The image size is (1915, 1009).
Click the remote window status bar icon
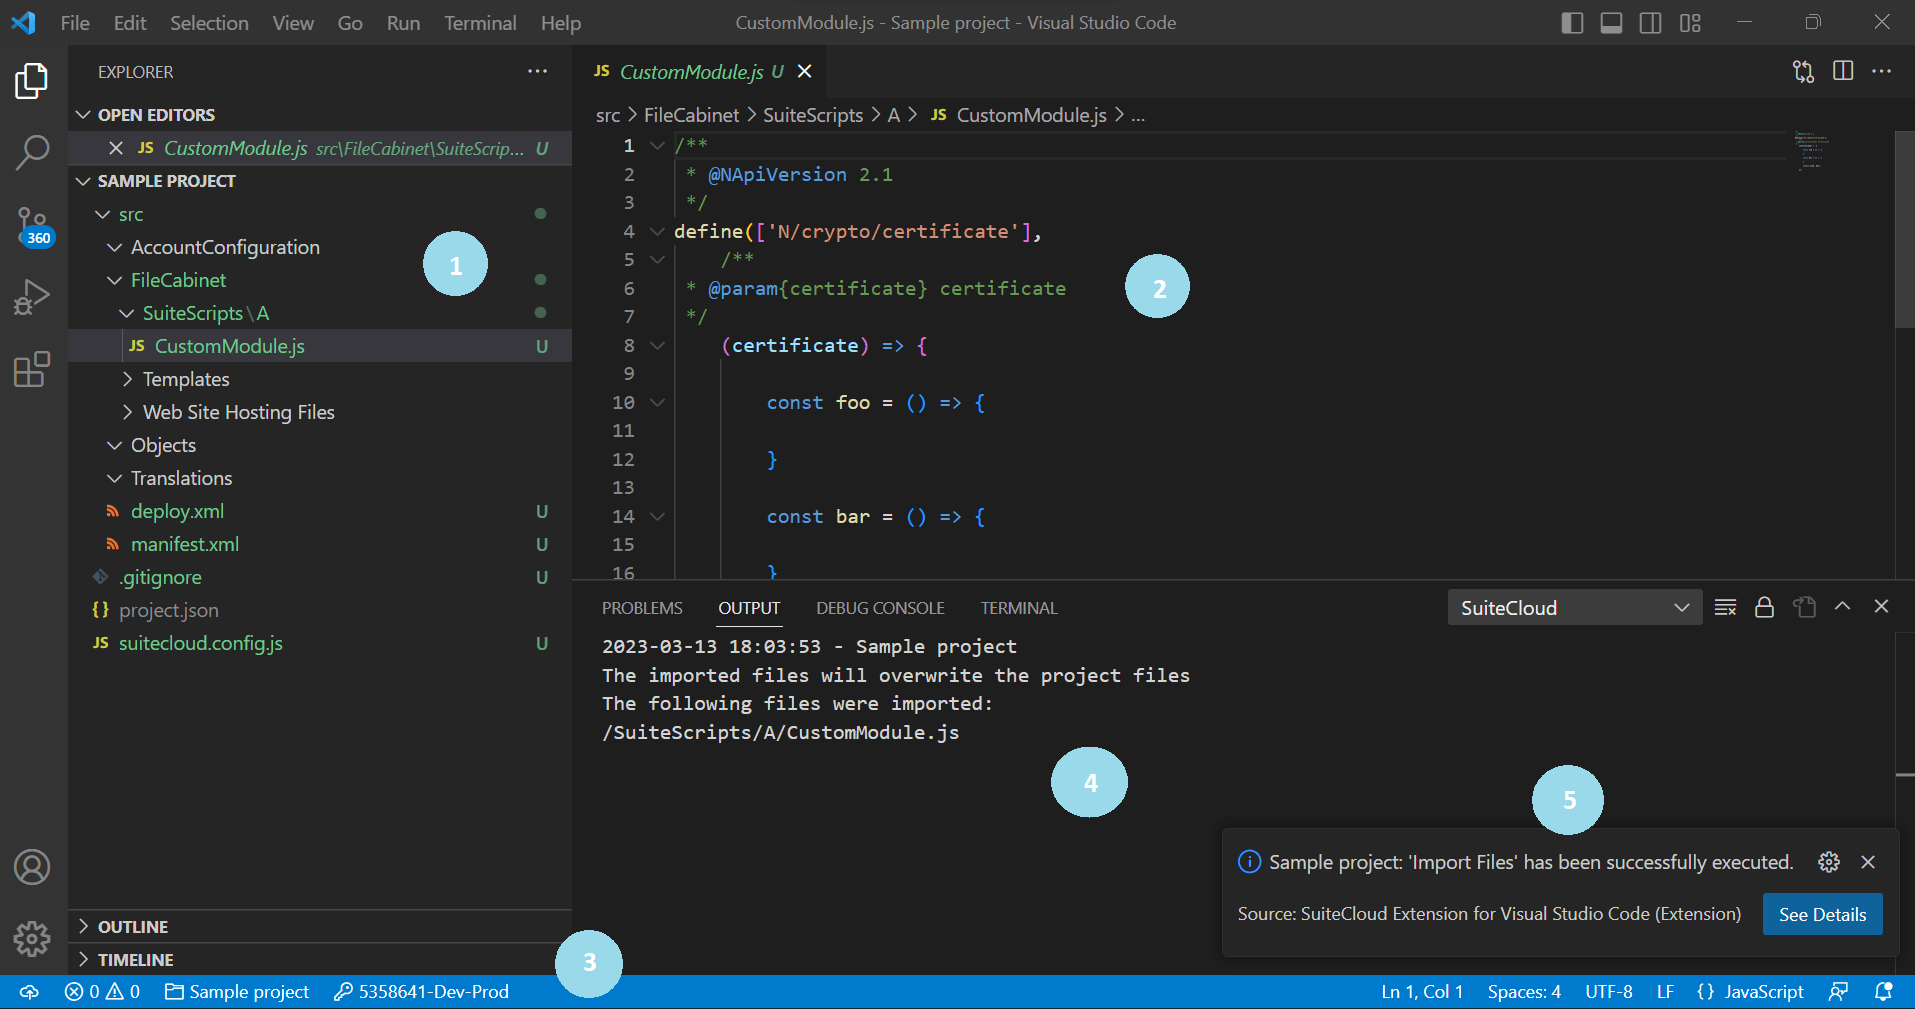[29, 992]
